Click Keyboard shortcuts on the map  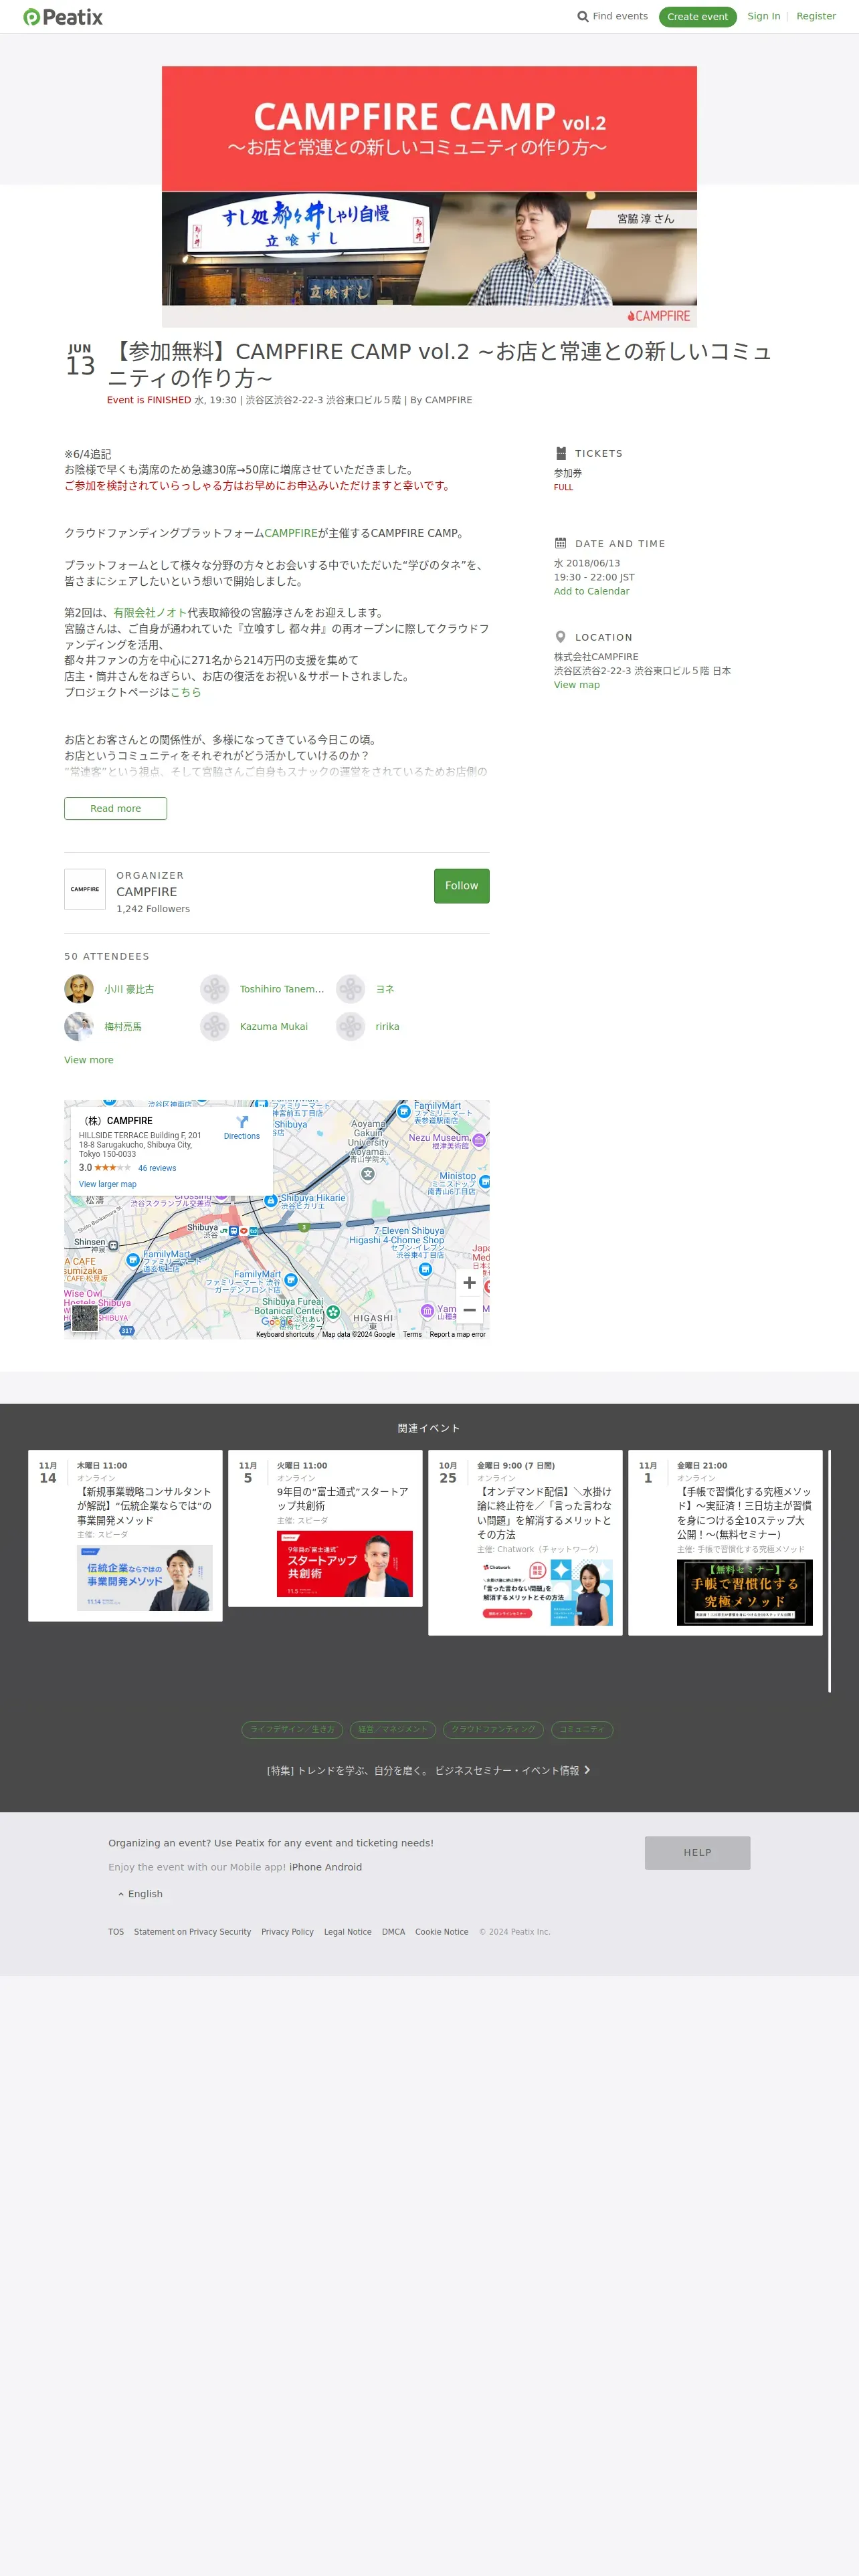tap(285, 1334)
